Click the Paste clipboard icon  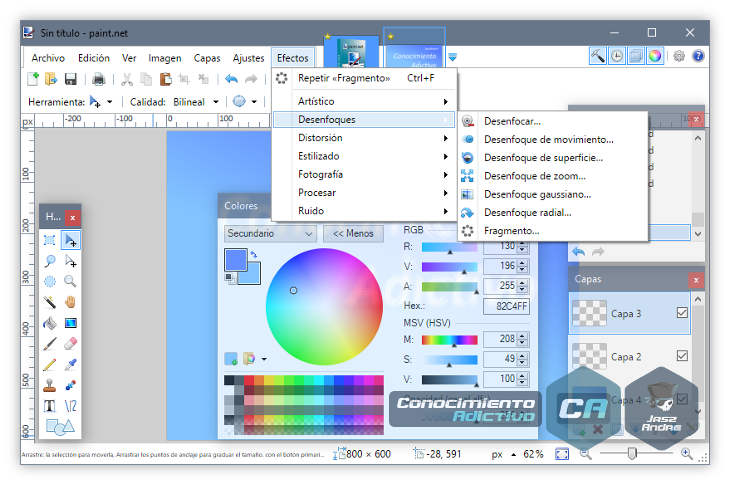tap(165, 79)
